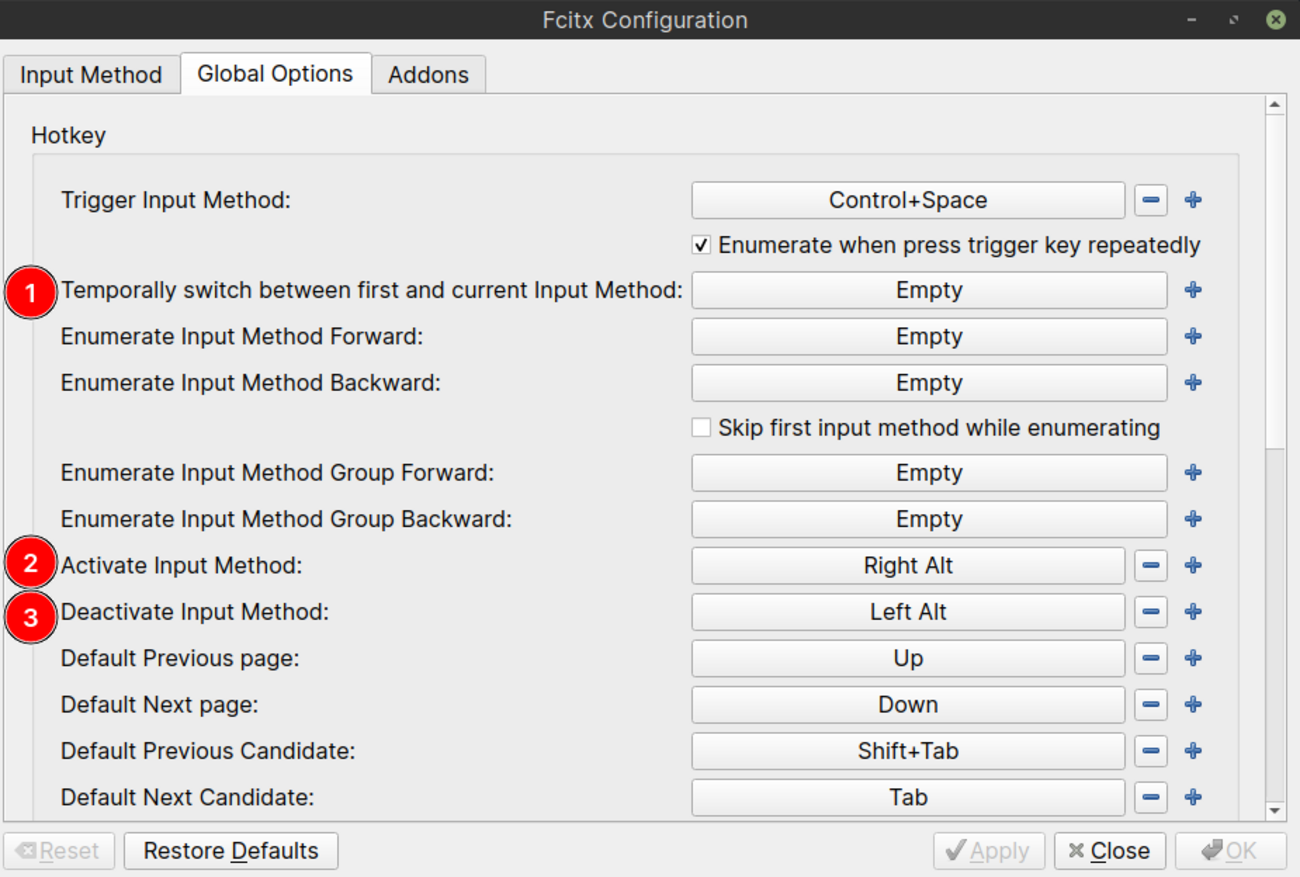The image size is (1300, 877).
Task: Switch to the Input Method tab
Action: pyautogui.click(x=91, y=75)
